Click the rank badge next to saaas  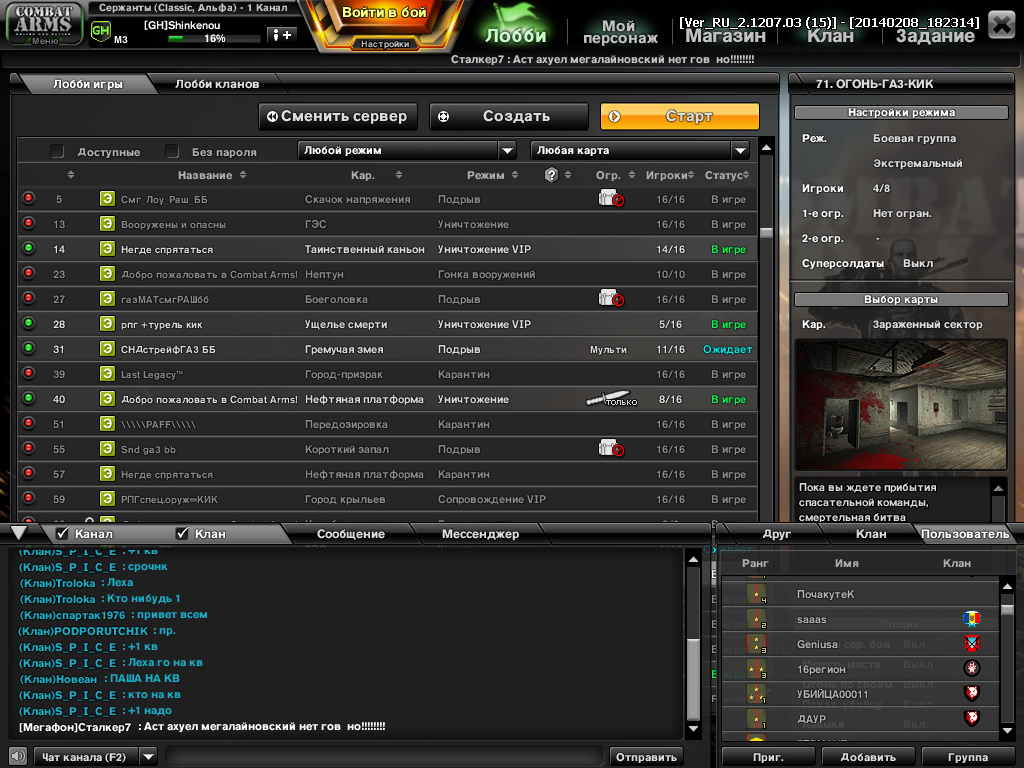[x=756, y=619]
